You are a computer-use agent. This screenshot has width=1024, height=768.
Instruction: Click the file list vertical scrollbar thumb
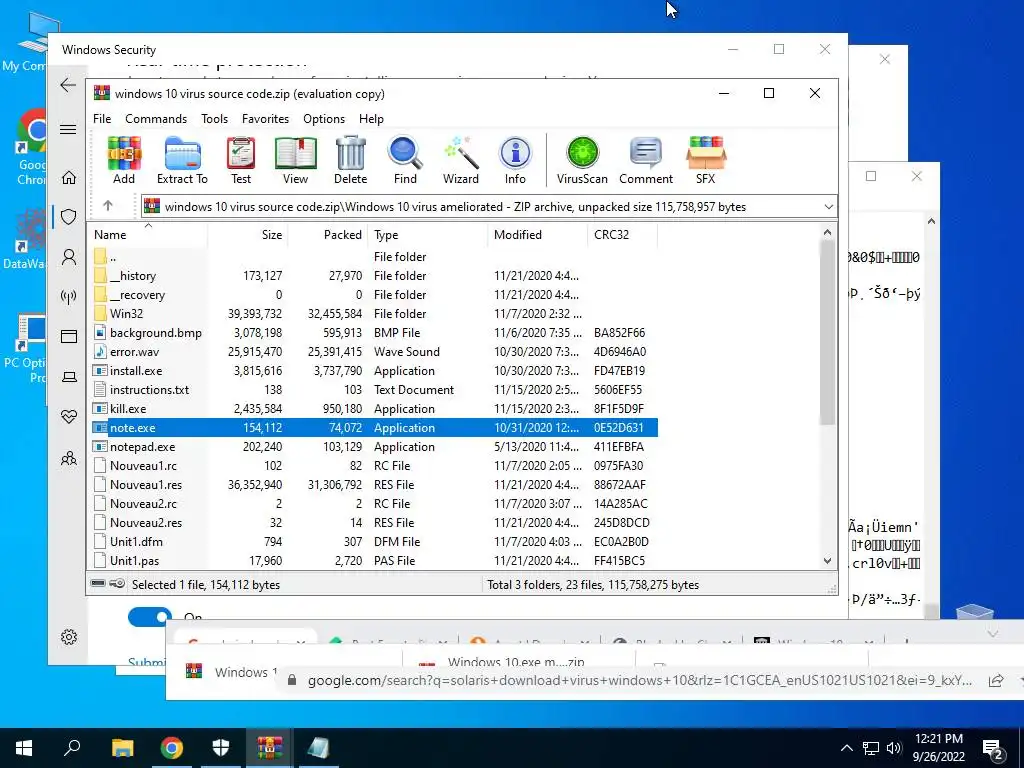point(827,332)
